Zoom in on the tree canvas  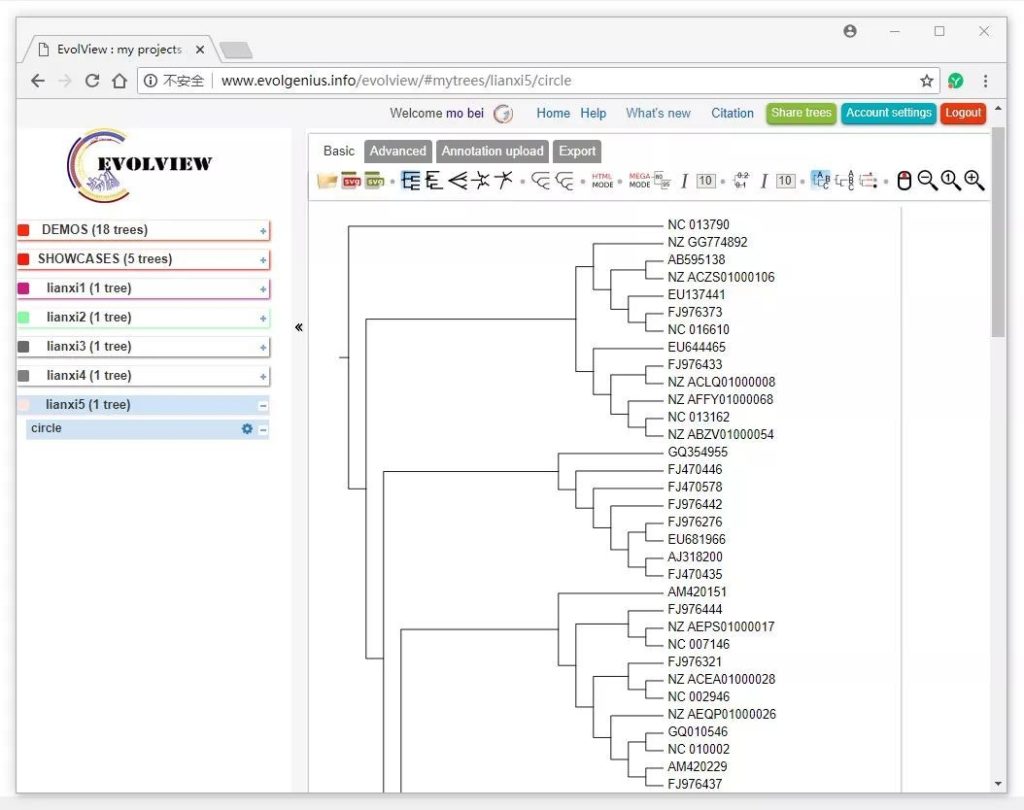pos(972,182)
